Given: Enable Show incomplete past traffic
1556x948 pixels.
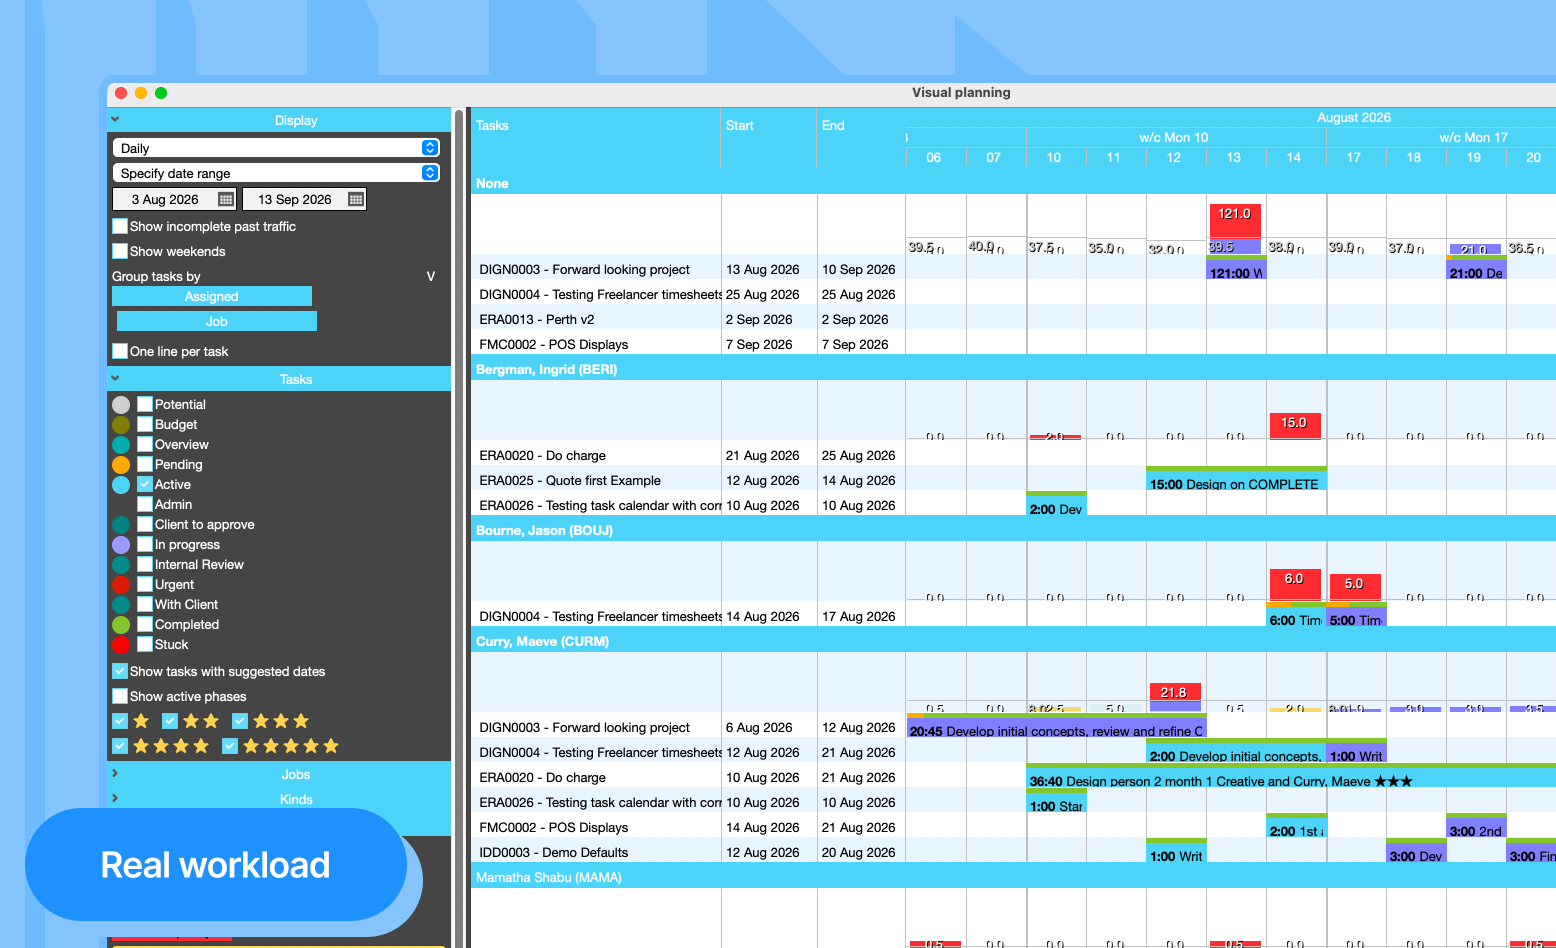Looking at the screenshot, I should pyautogui.click(x=120, y=226).
